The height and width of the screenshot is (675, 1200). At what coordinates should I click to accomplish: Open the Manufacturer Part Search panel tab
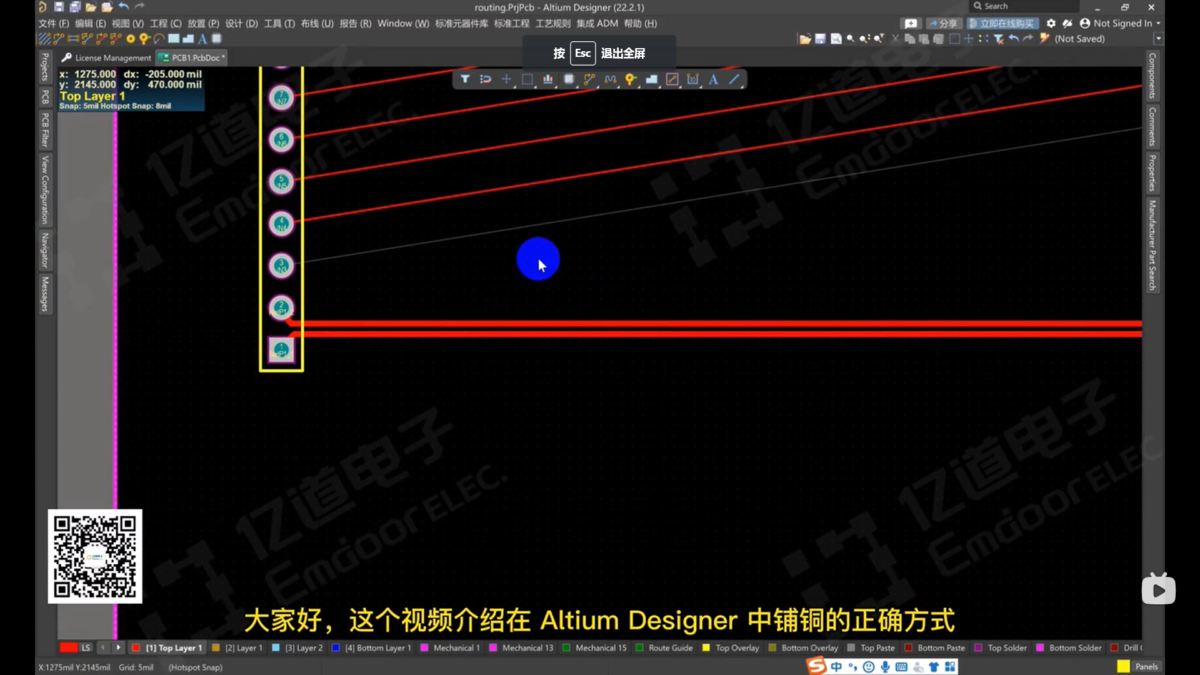(1152, 245)
